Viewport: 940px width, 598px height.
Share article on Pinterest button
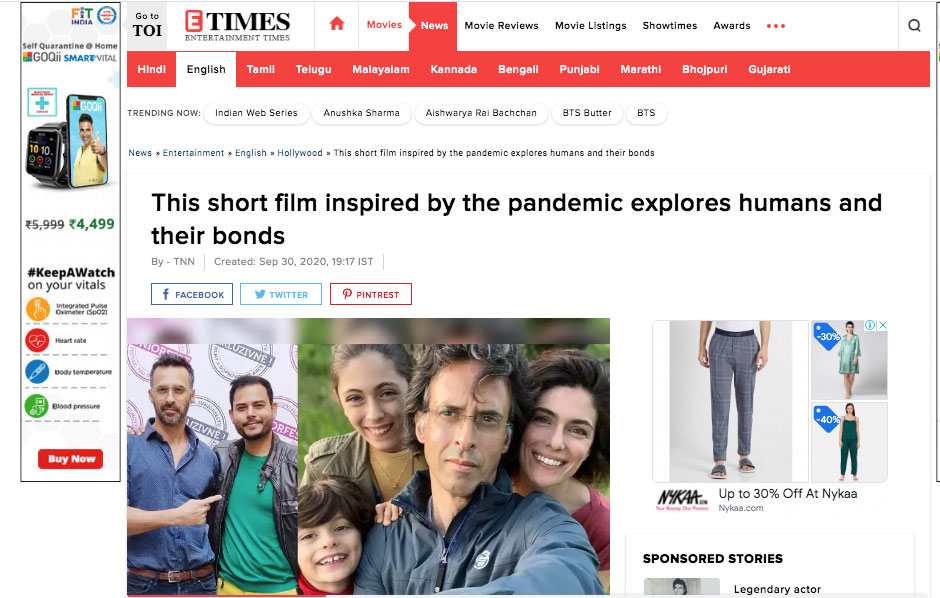[x=370, y=294]
